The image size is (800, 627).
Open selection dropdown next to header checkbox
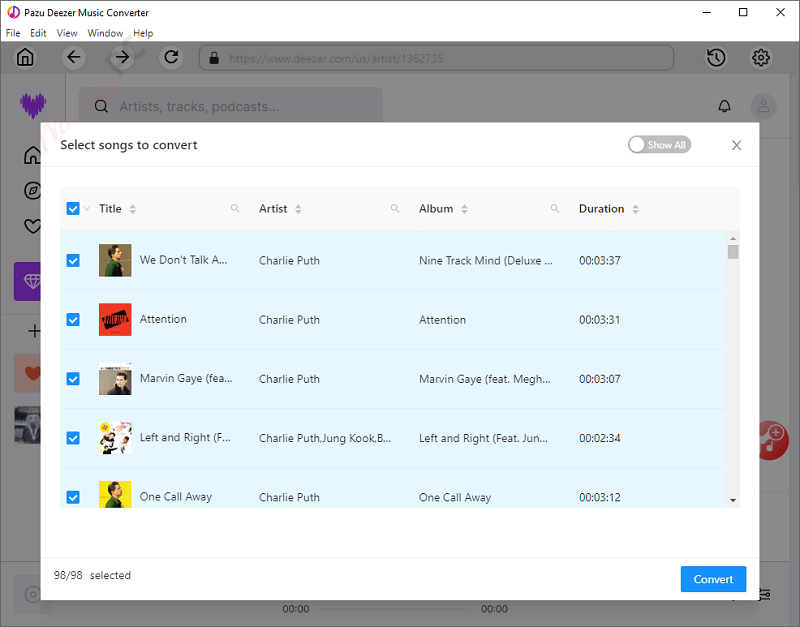click(x=87, y=208)
